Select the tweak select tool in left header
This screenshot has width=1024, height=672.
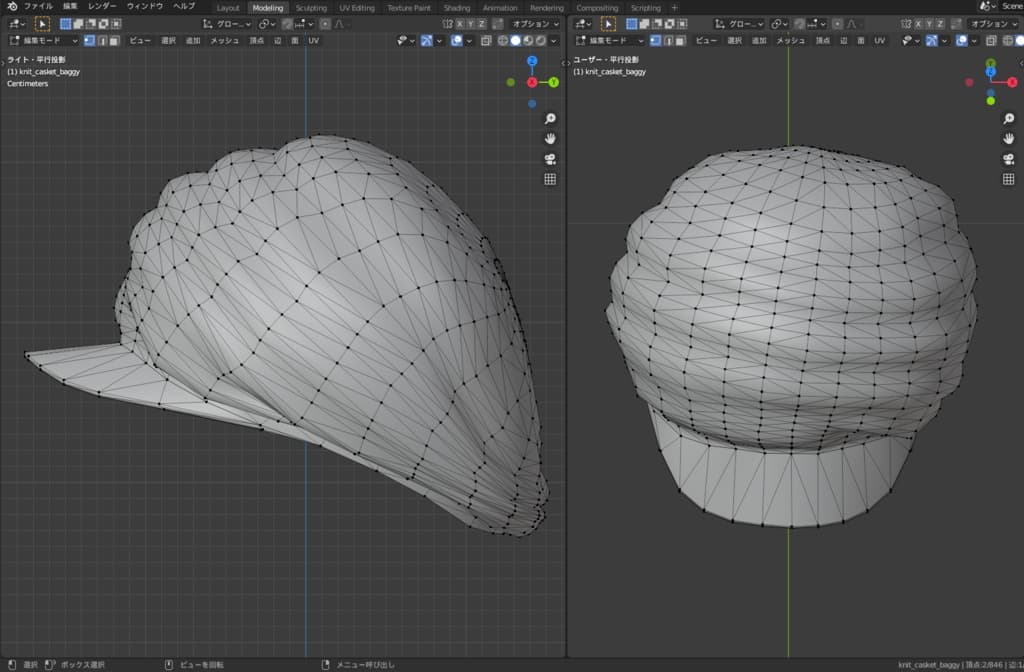42,23
